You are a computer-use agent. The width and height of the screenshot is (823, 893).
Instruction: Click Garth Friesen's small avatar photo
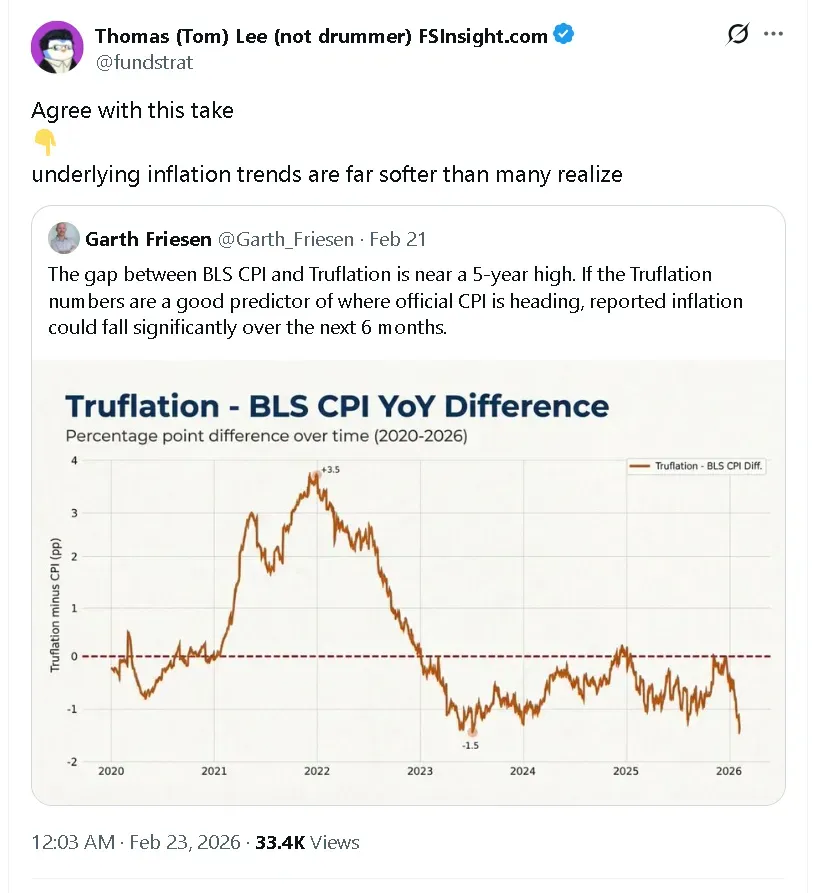pos(63,239)
